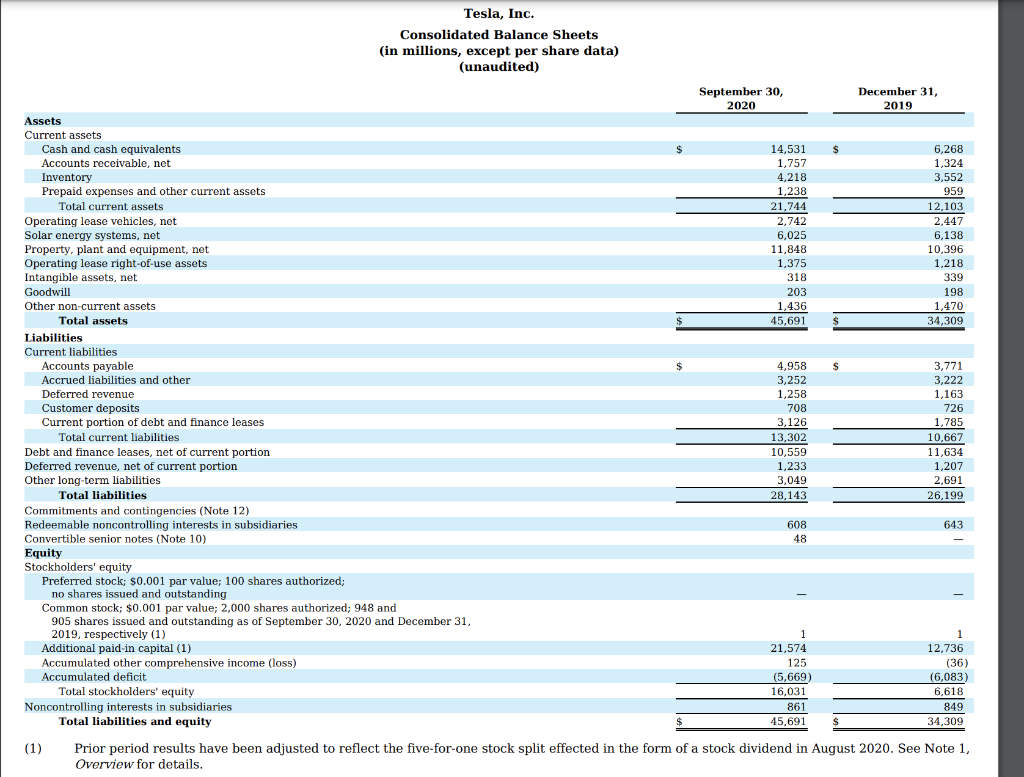This screenshot has width=1024, height=777.
Task: Select the Total stockholders' equity value 16,031
Action: (x=788, y=691)
